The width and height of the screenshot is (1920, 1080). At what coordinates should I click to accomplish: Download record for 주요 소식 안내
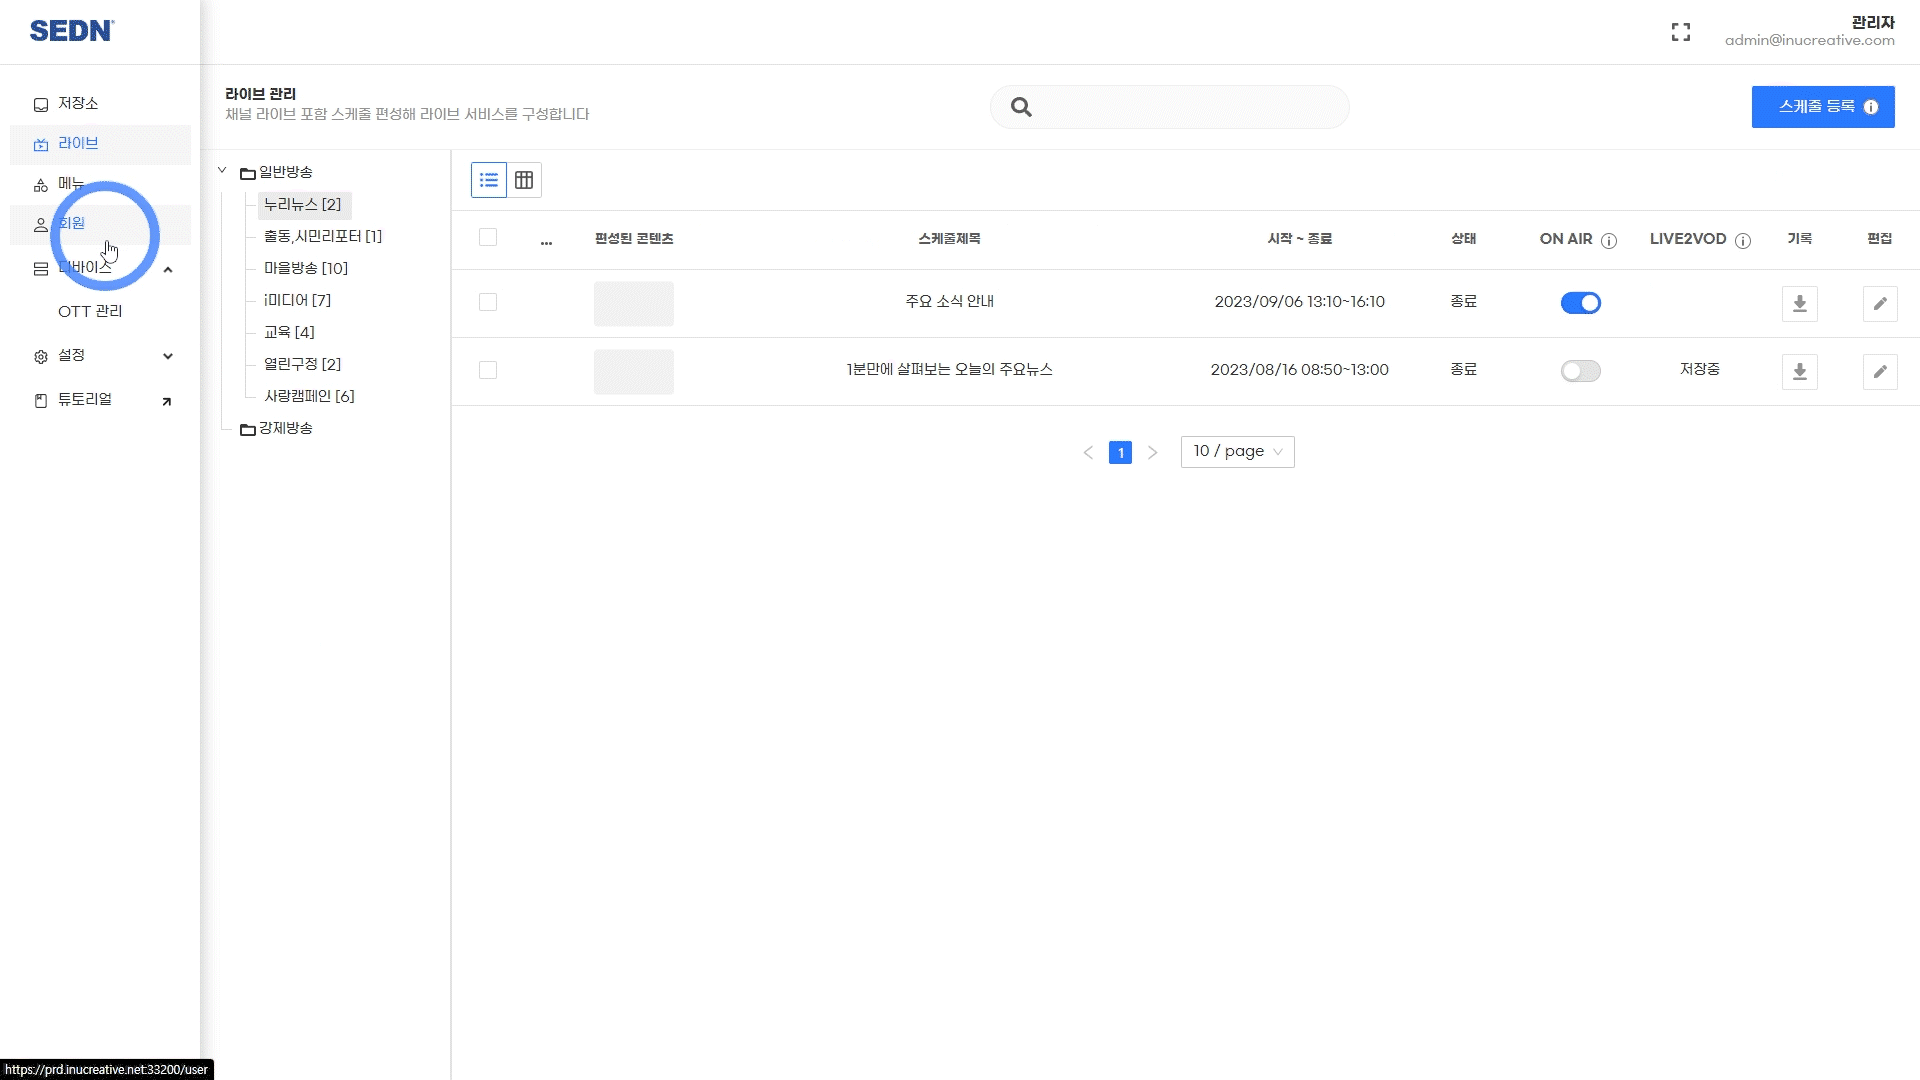[x=1799, y=303]
